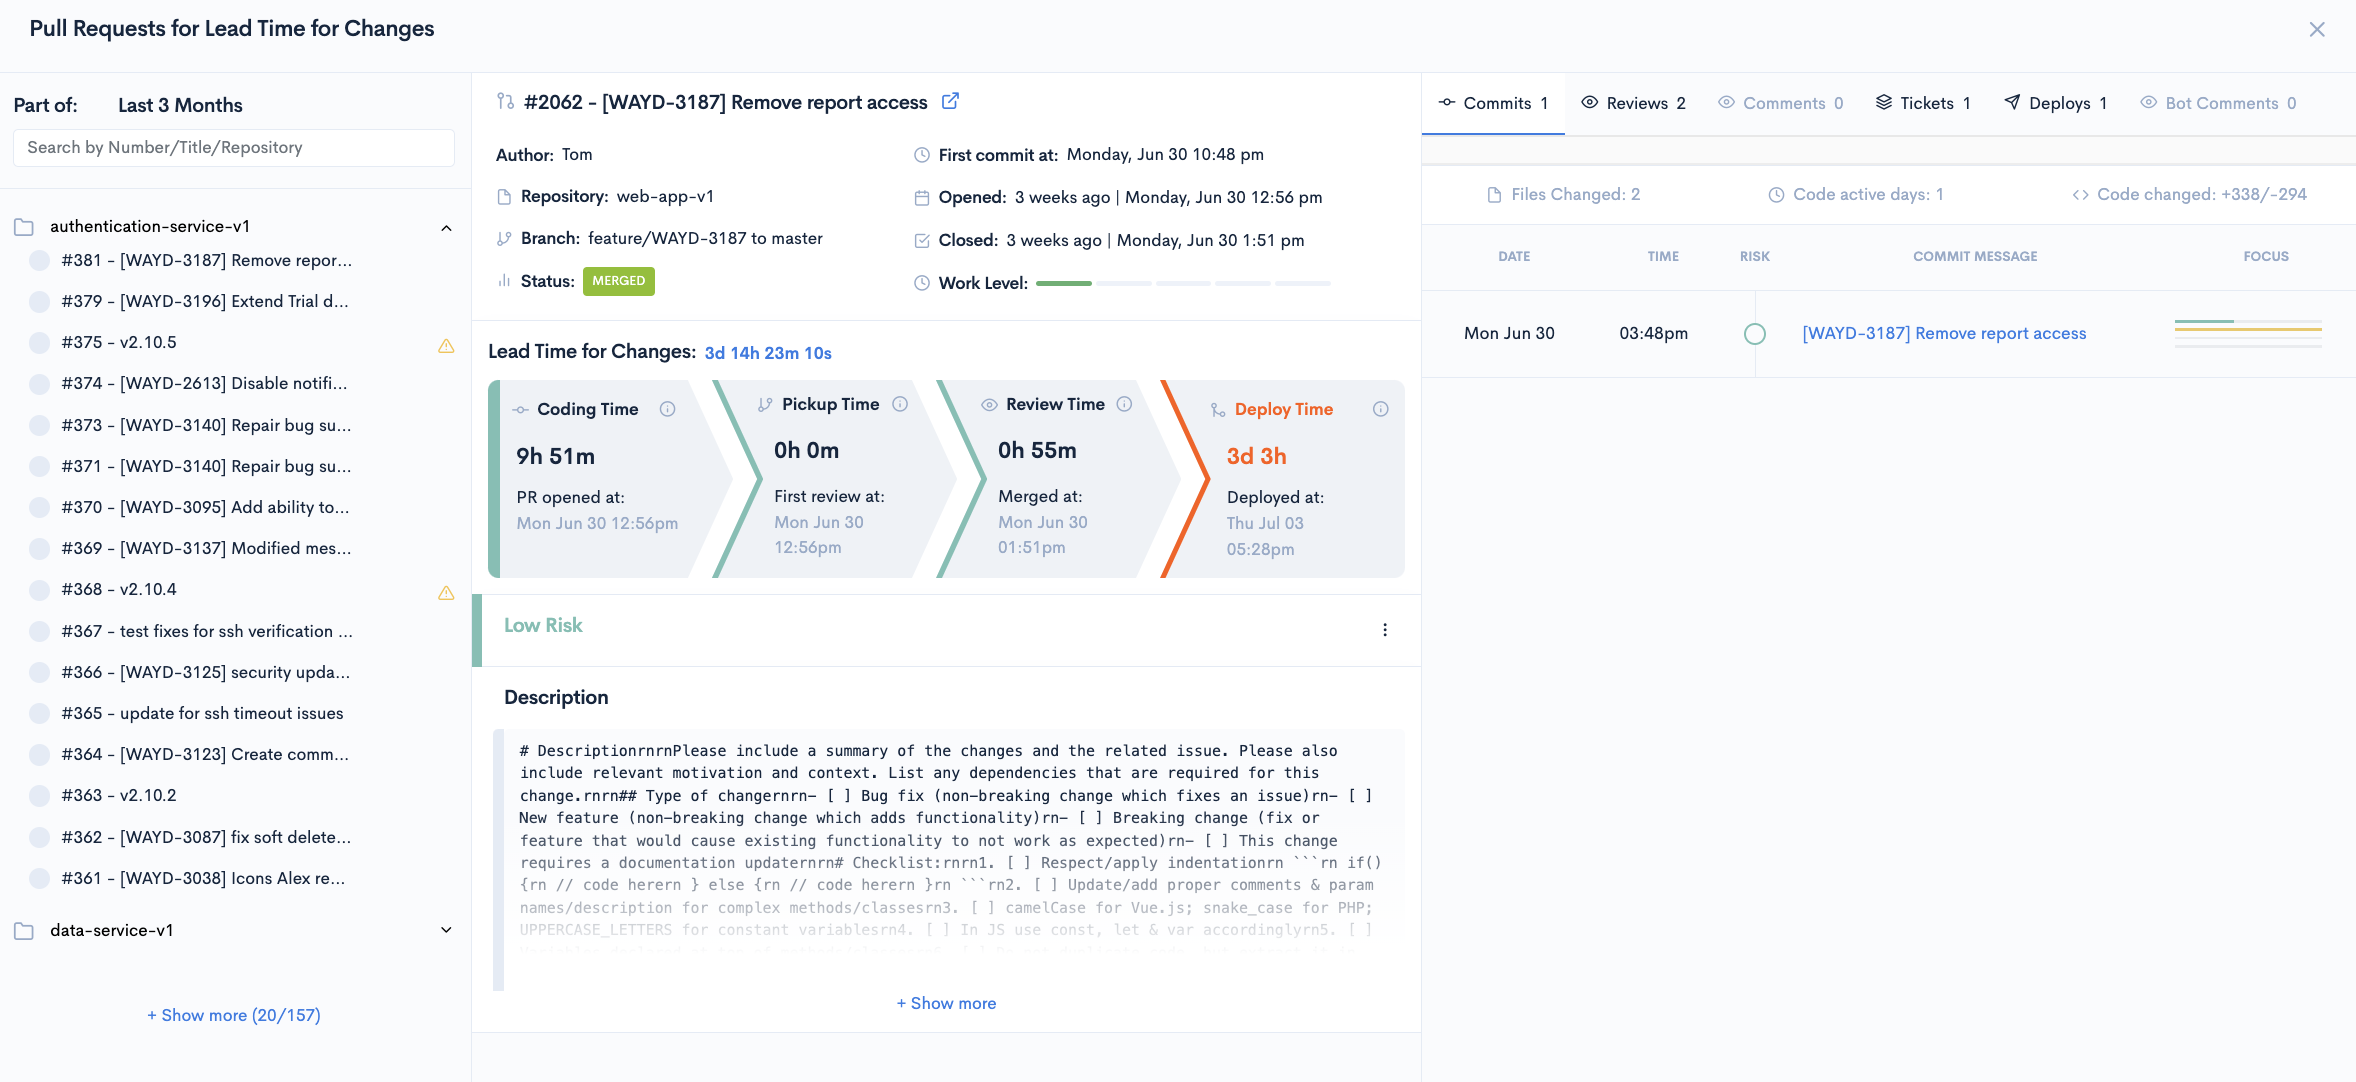The height and width of the screenshot is (1082, 2356).
Task: Click the Deploy Time stage card value 3d 3h
Action: click(1256, 457)
